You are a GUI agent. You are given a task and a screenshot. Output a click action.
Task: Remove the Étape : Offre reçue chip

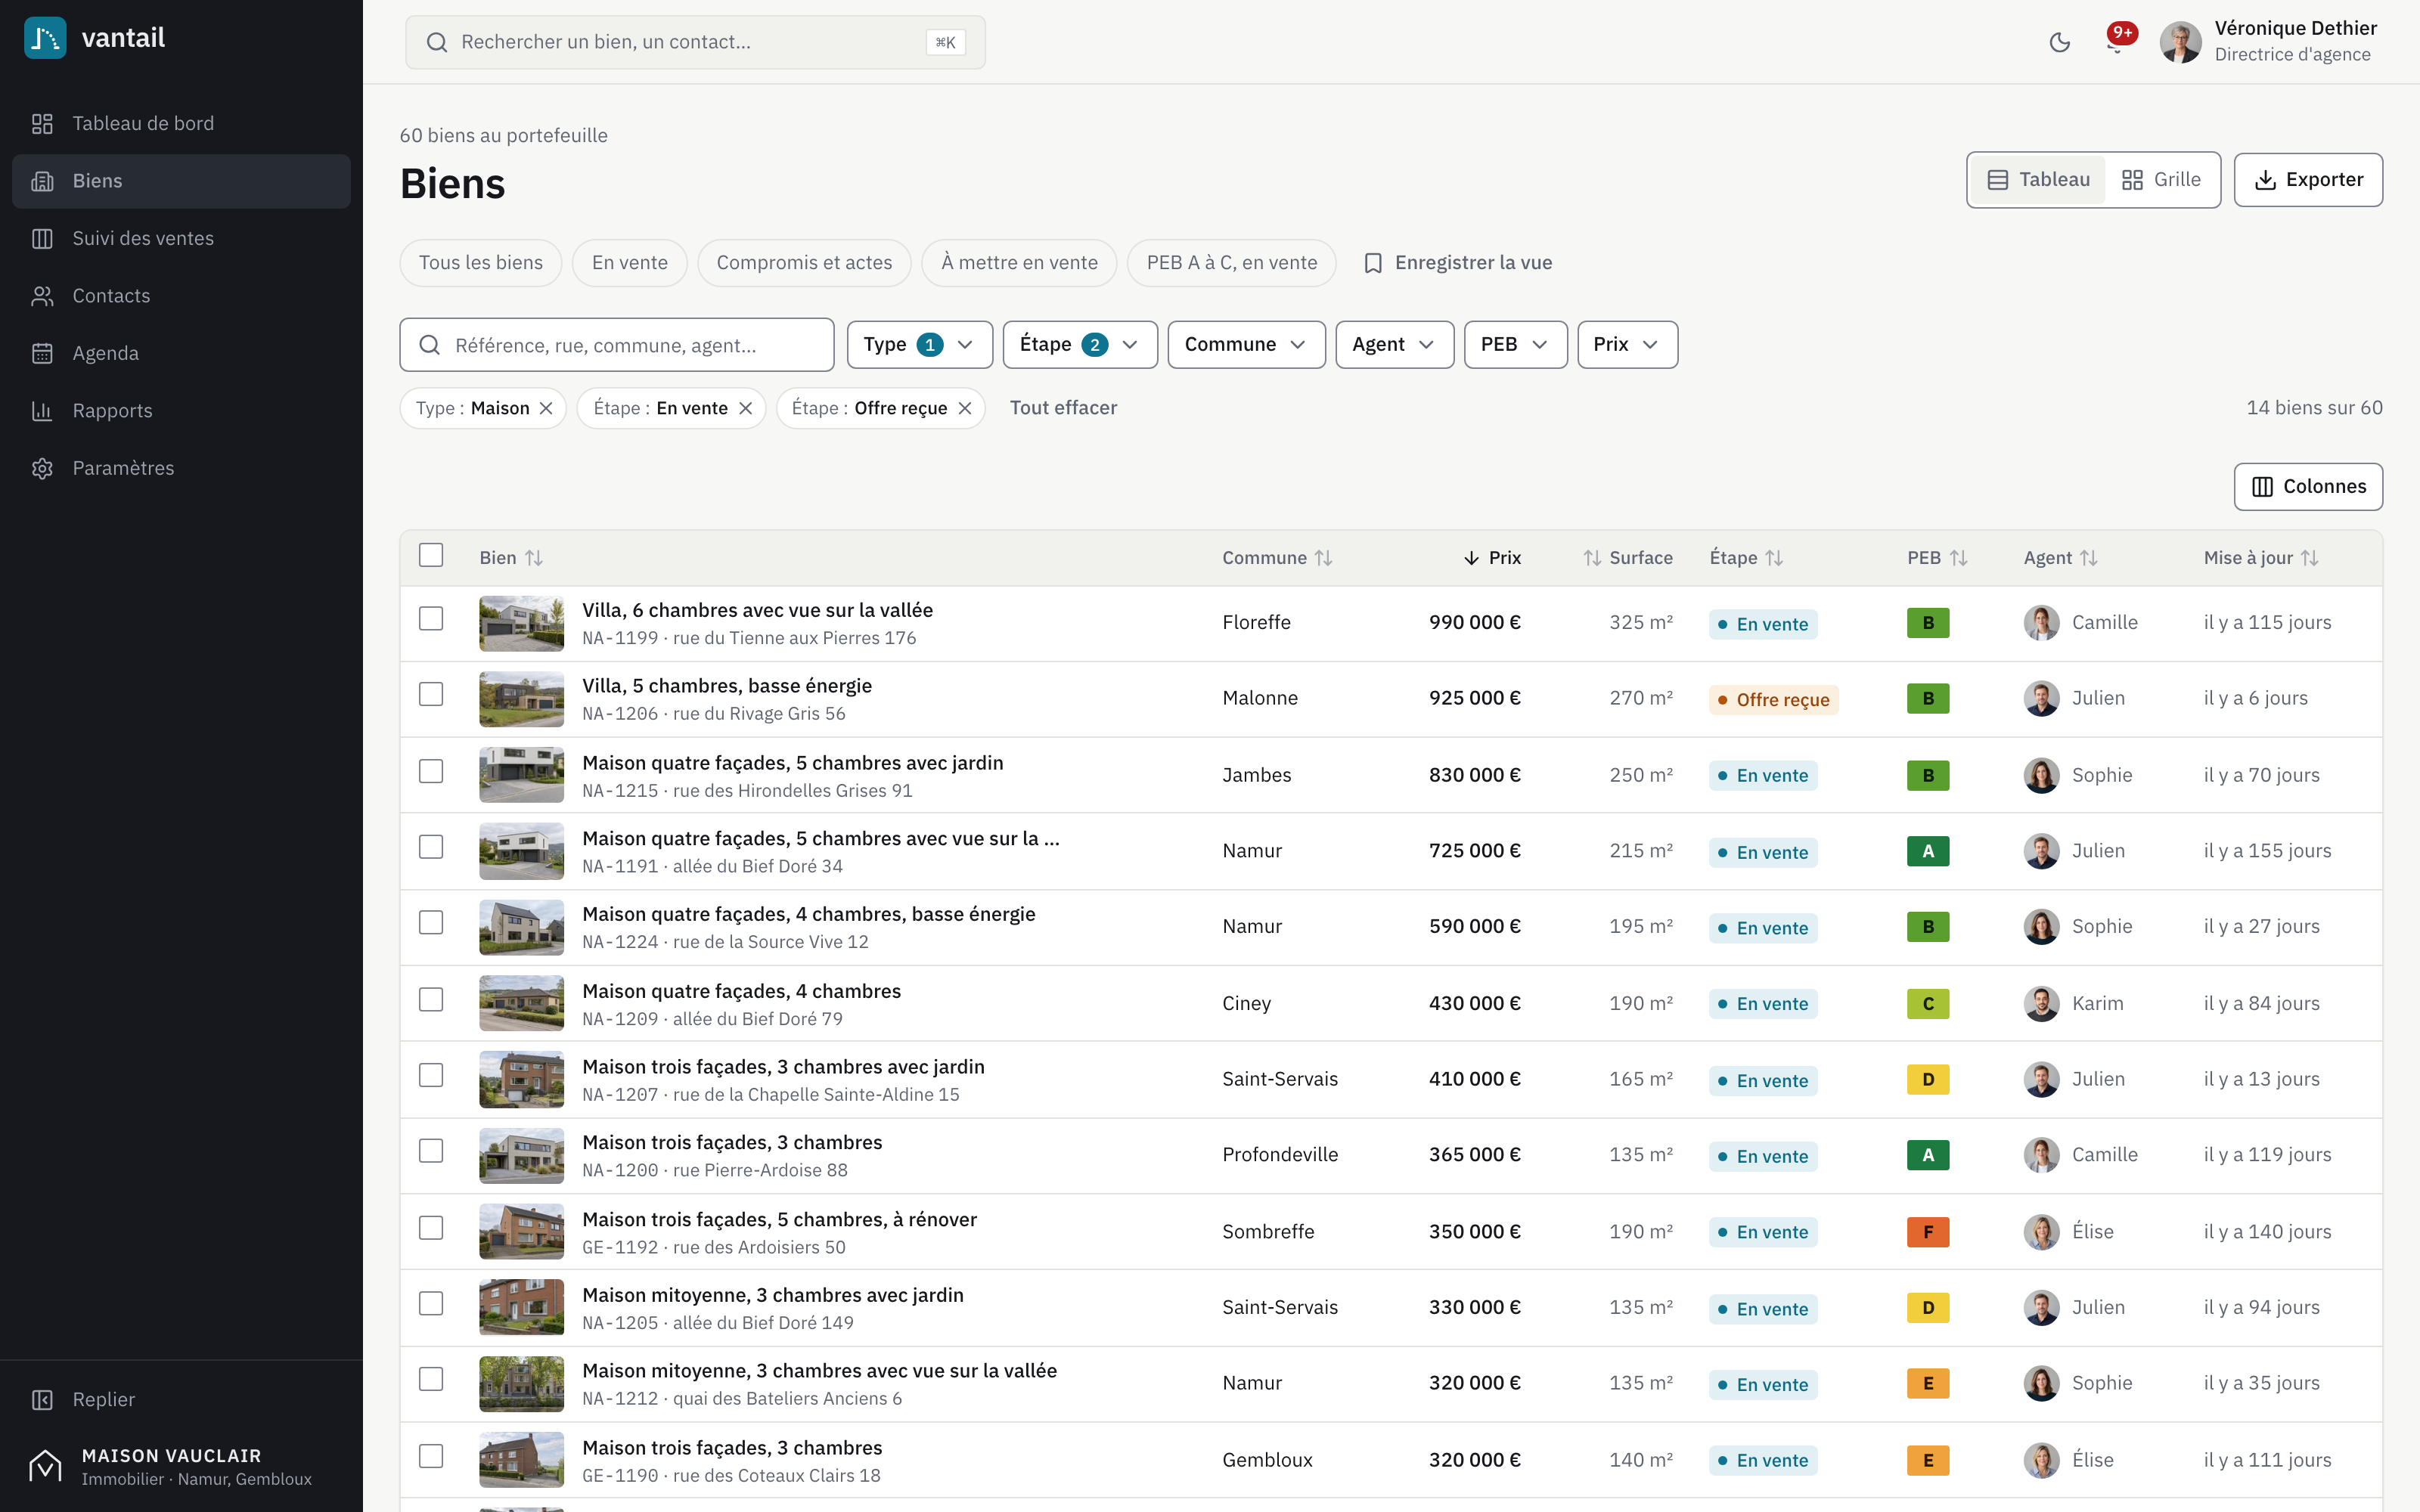[x=965, y=408]
